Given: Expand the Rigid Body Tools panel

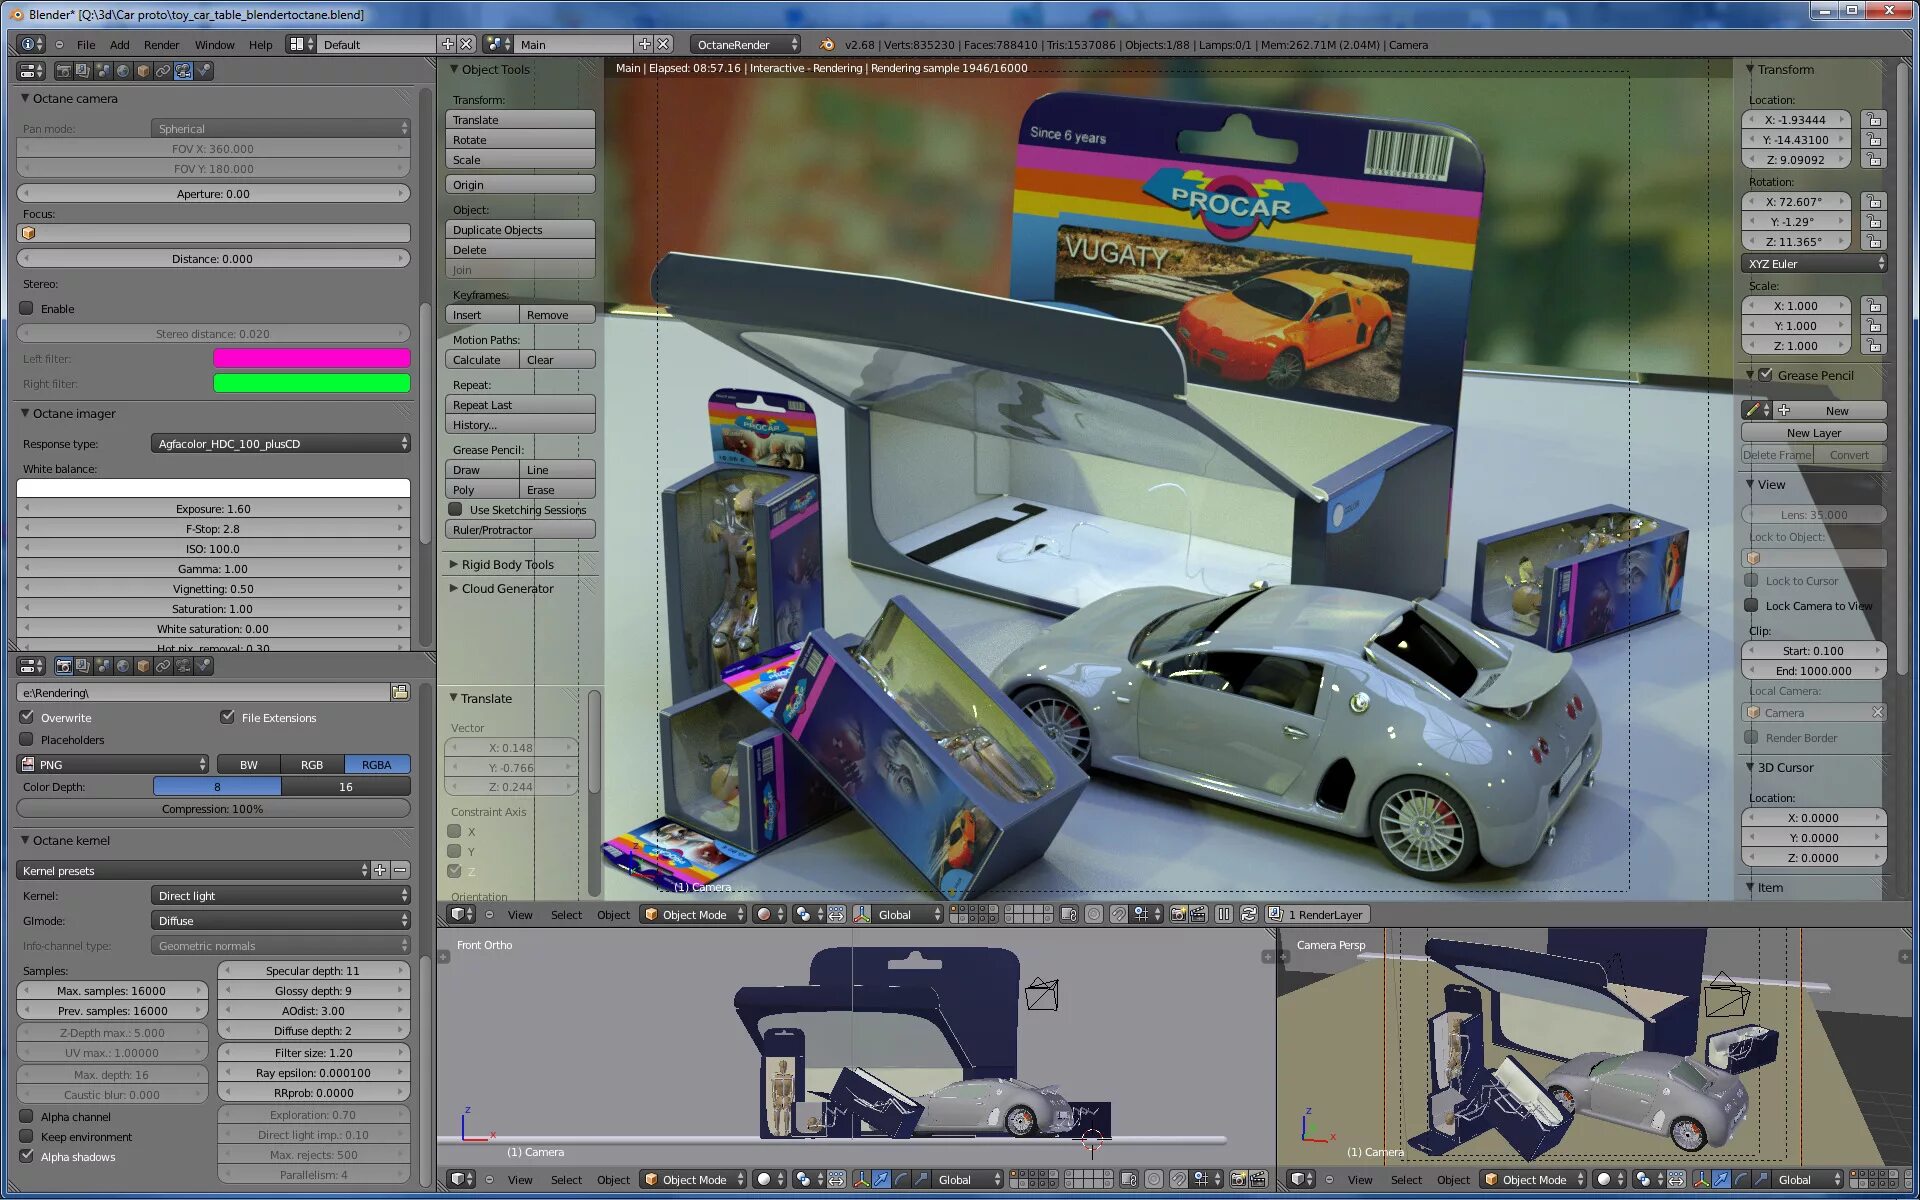Looking at the screenshot, I should coord(507,564).
